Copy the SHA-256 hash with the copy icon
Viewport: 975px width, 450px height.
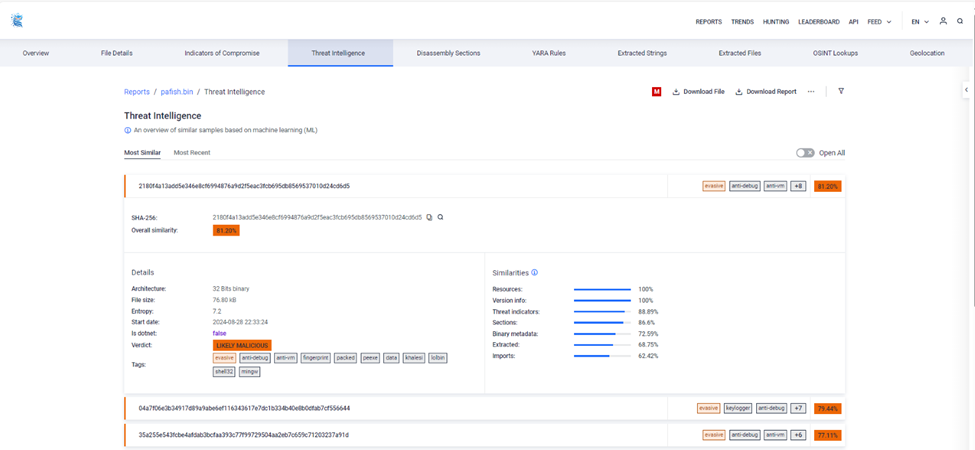pos(429,217)
